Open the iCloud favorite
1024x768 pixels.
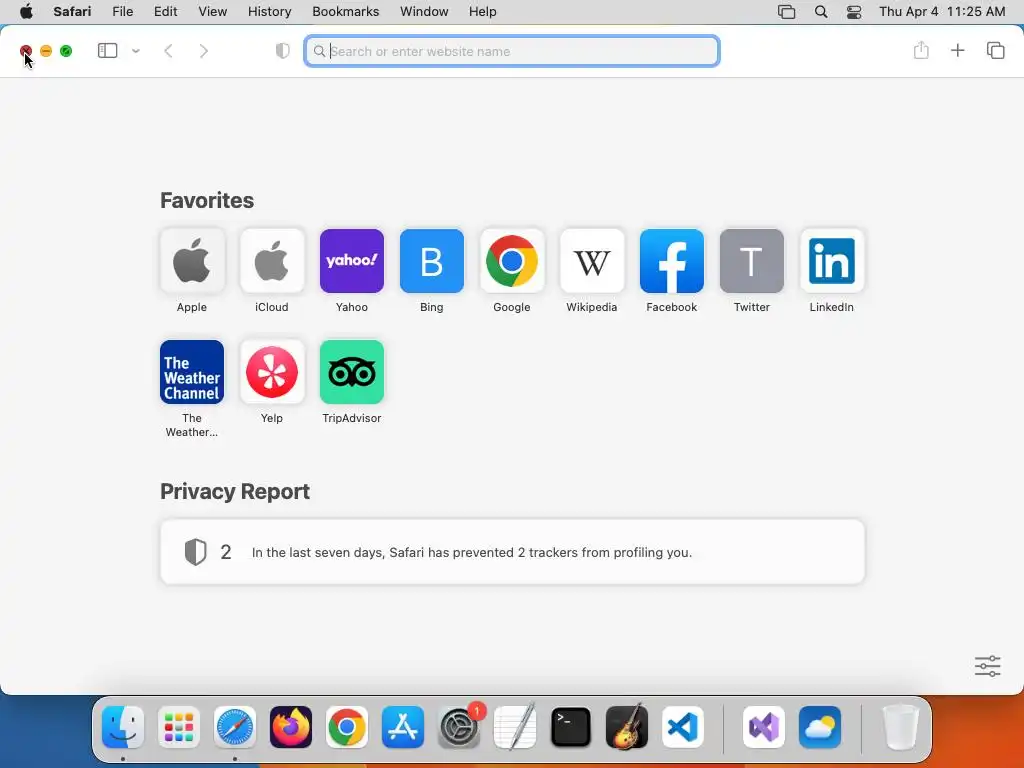point(272,261)
